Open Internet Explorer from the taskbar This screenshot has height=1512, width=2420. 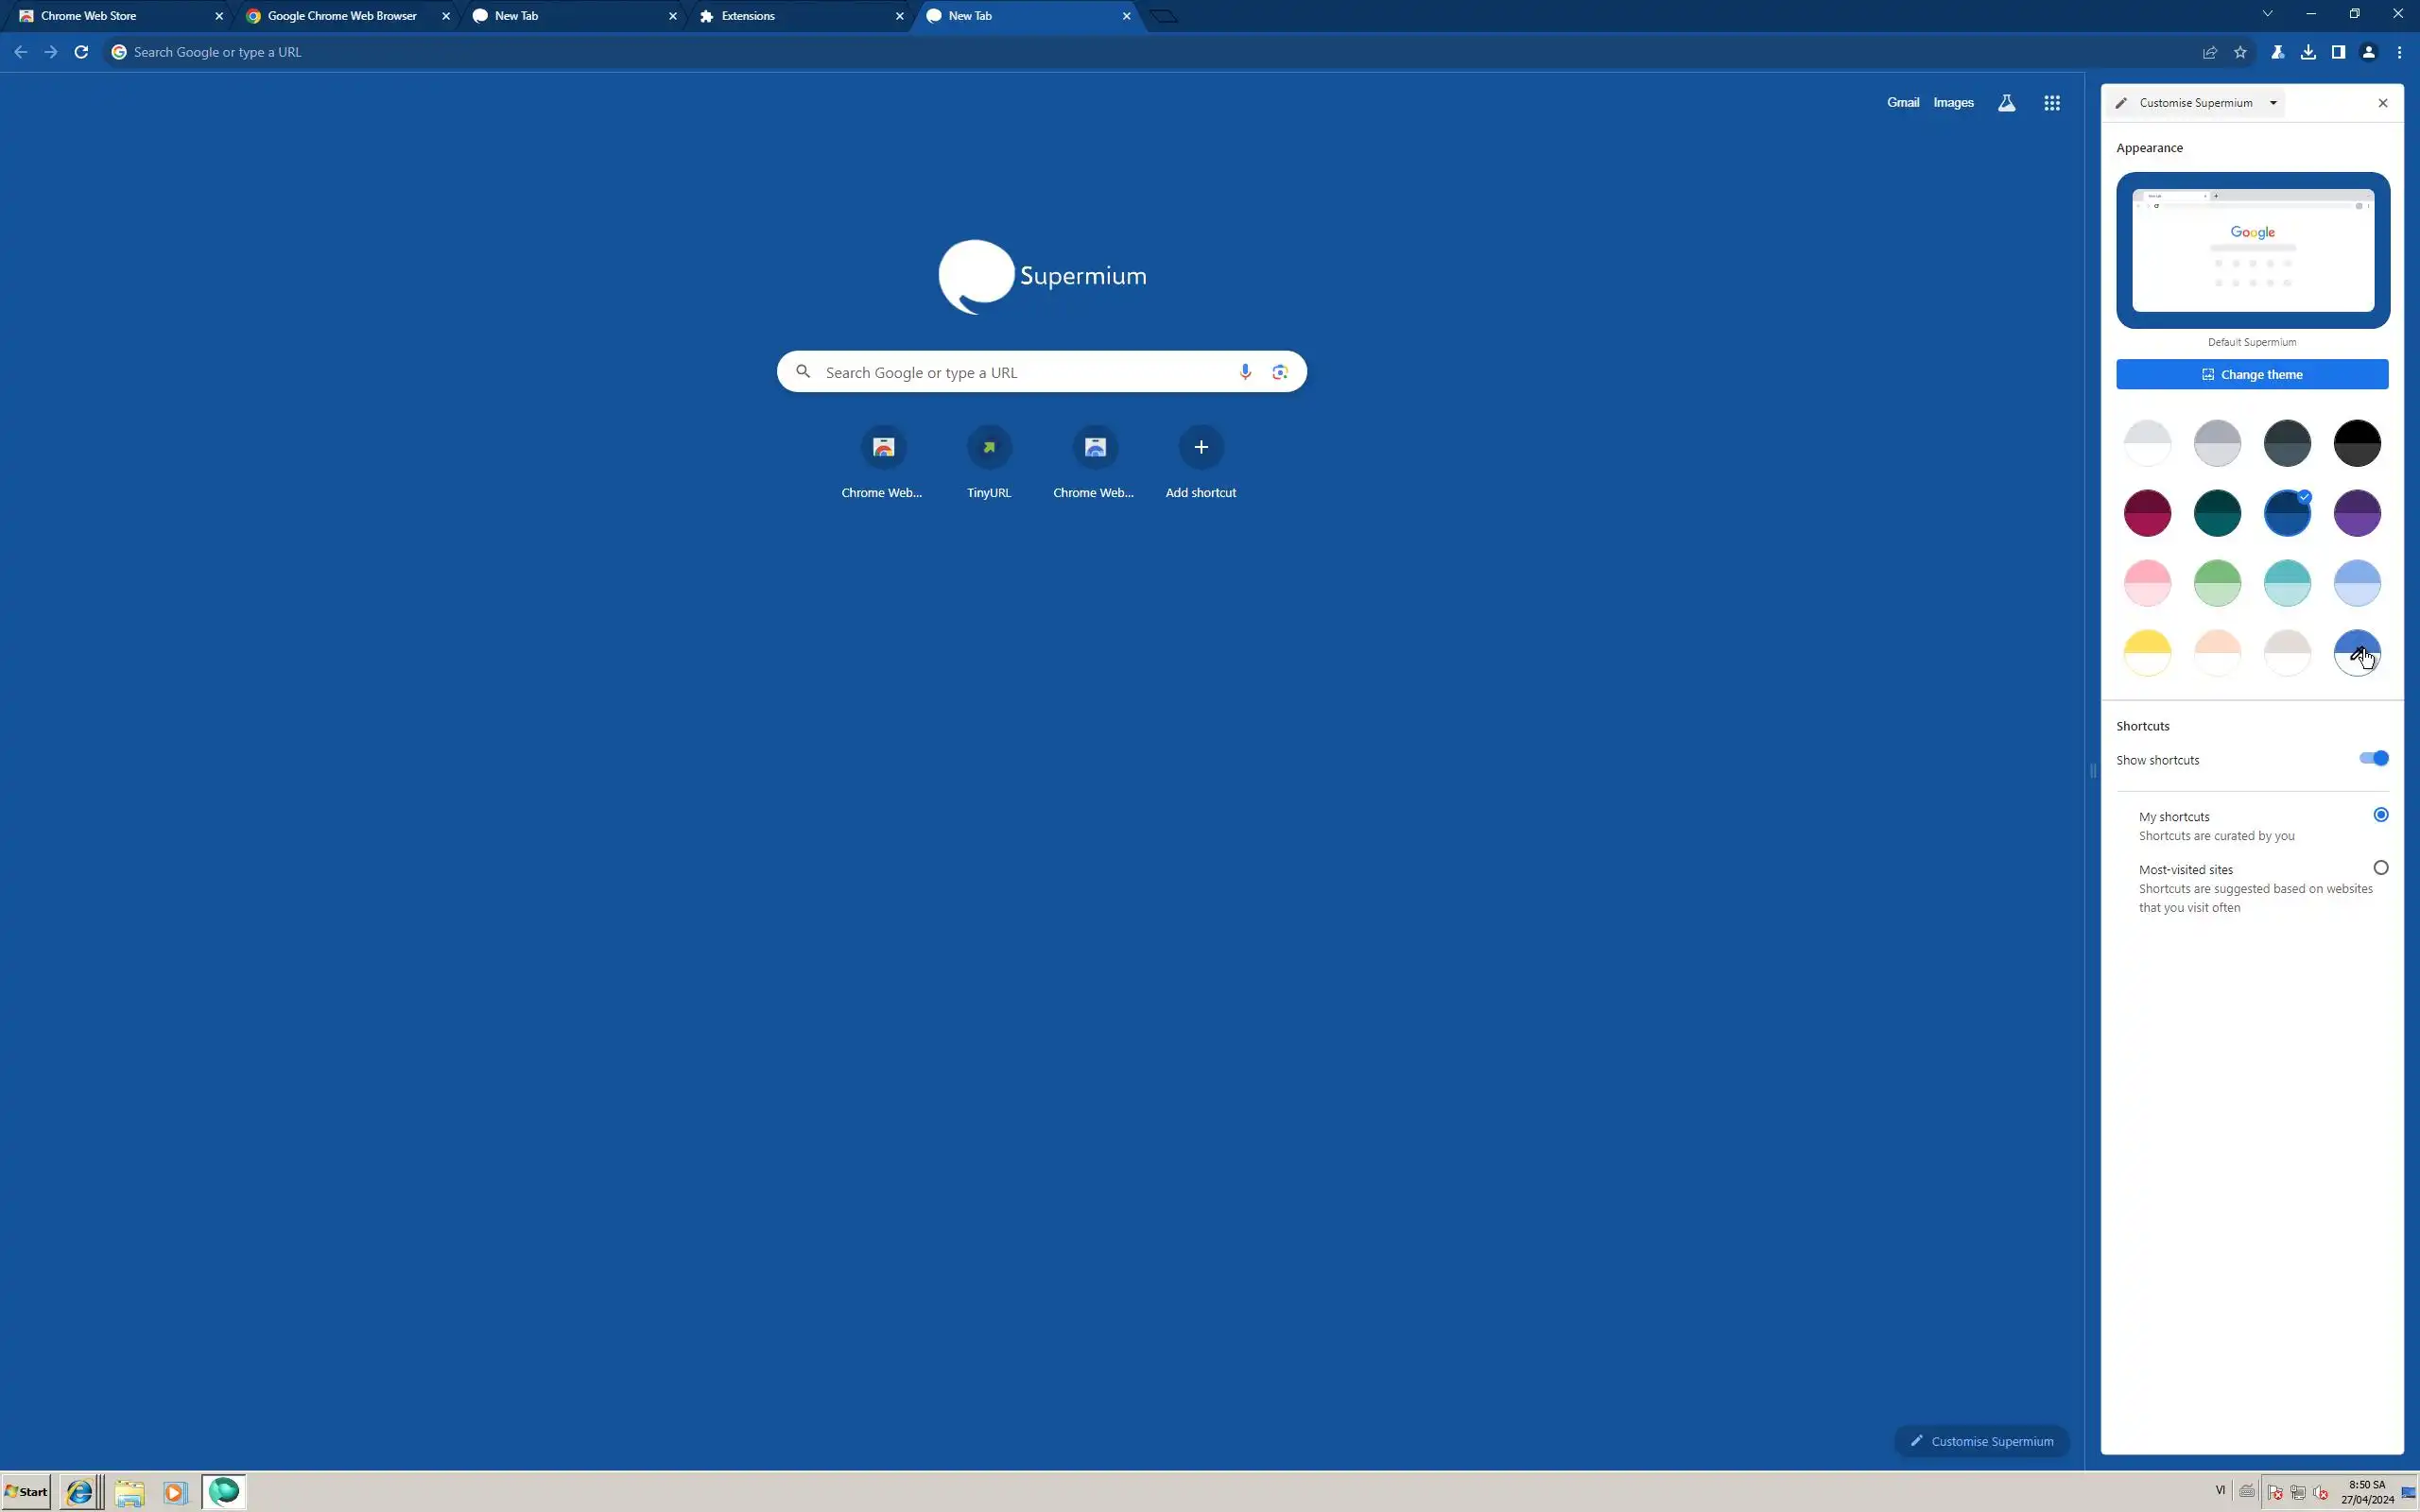click(79, 1492)
